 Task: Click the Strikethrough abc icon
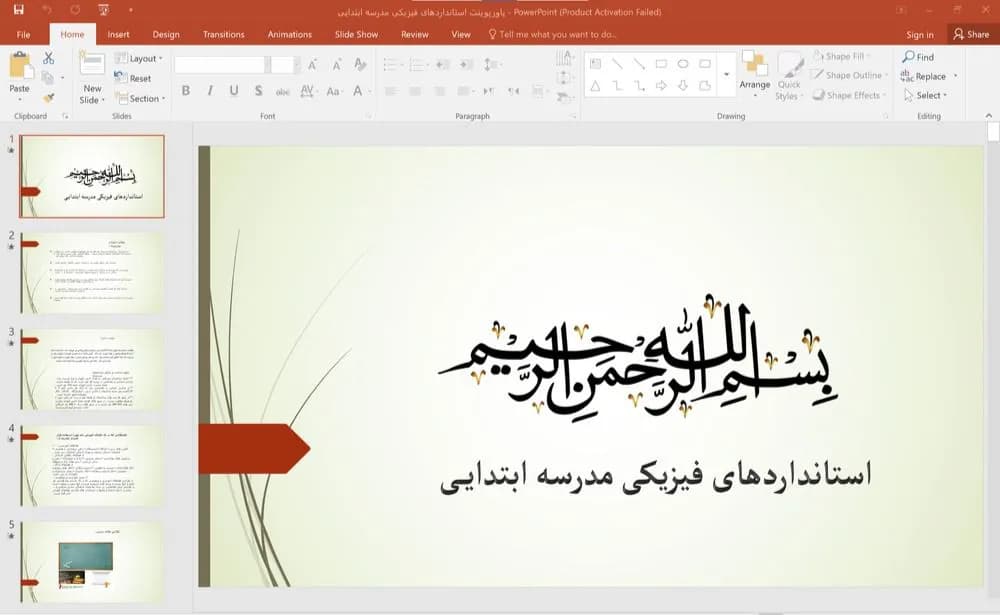283,92
